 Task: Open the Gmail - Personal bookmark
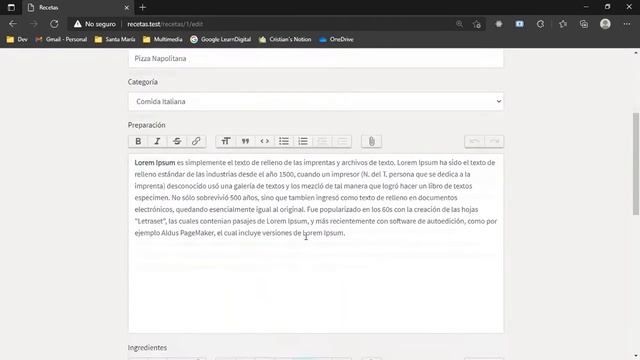62,40
